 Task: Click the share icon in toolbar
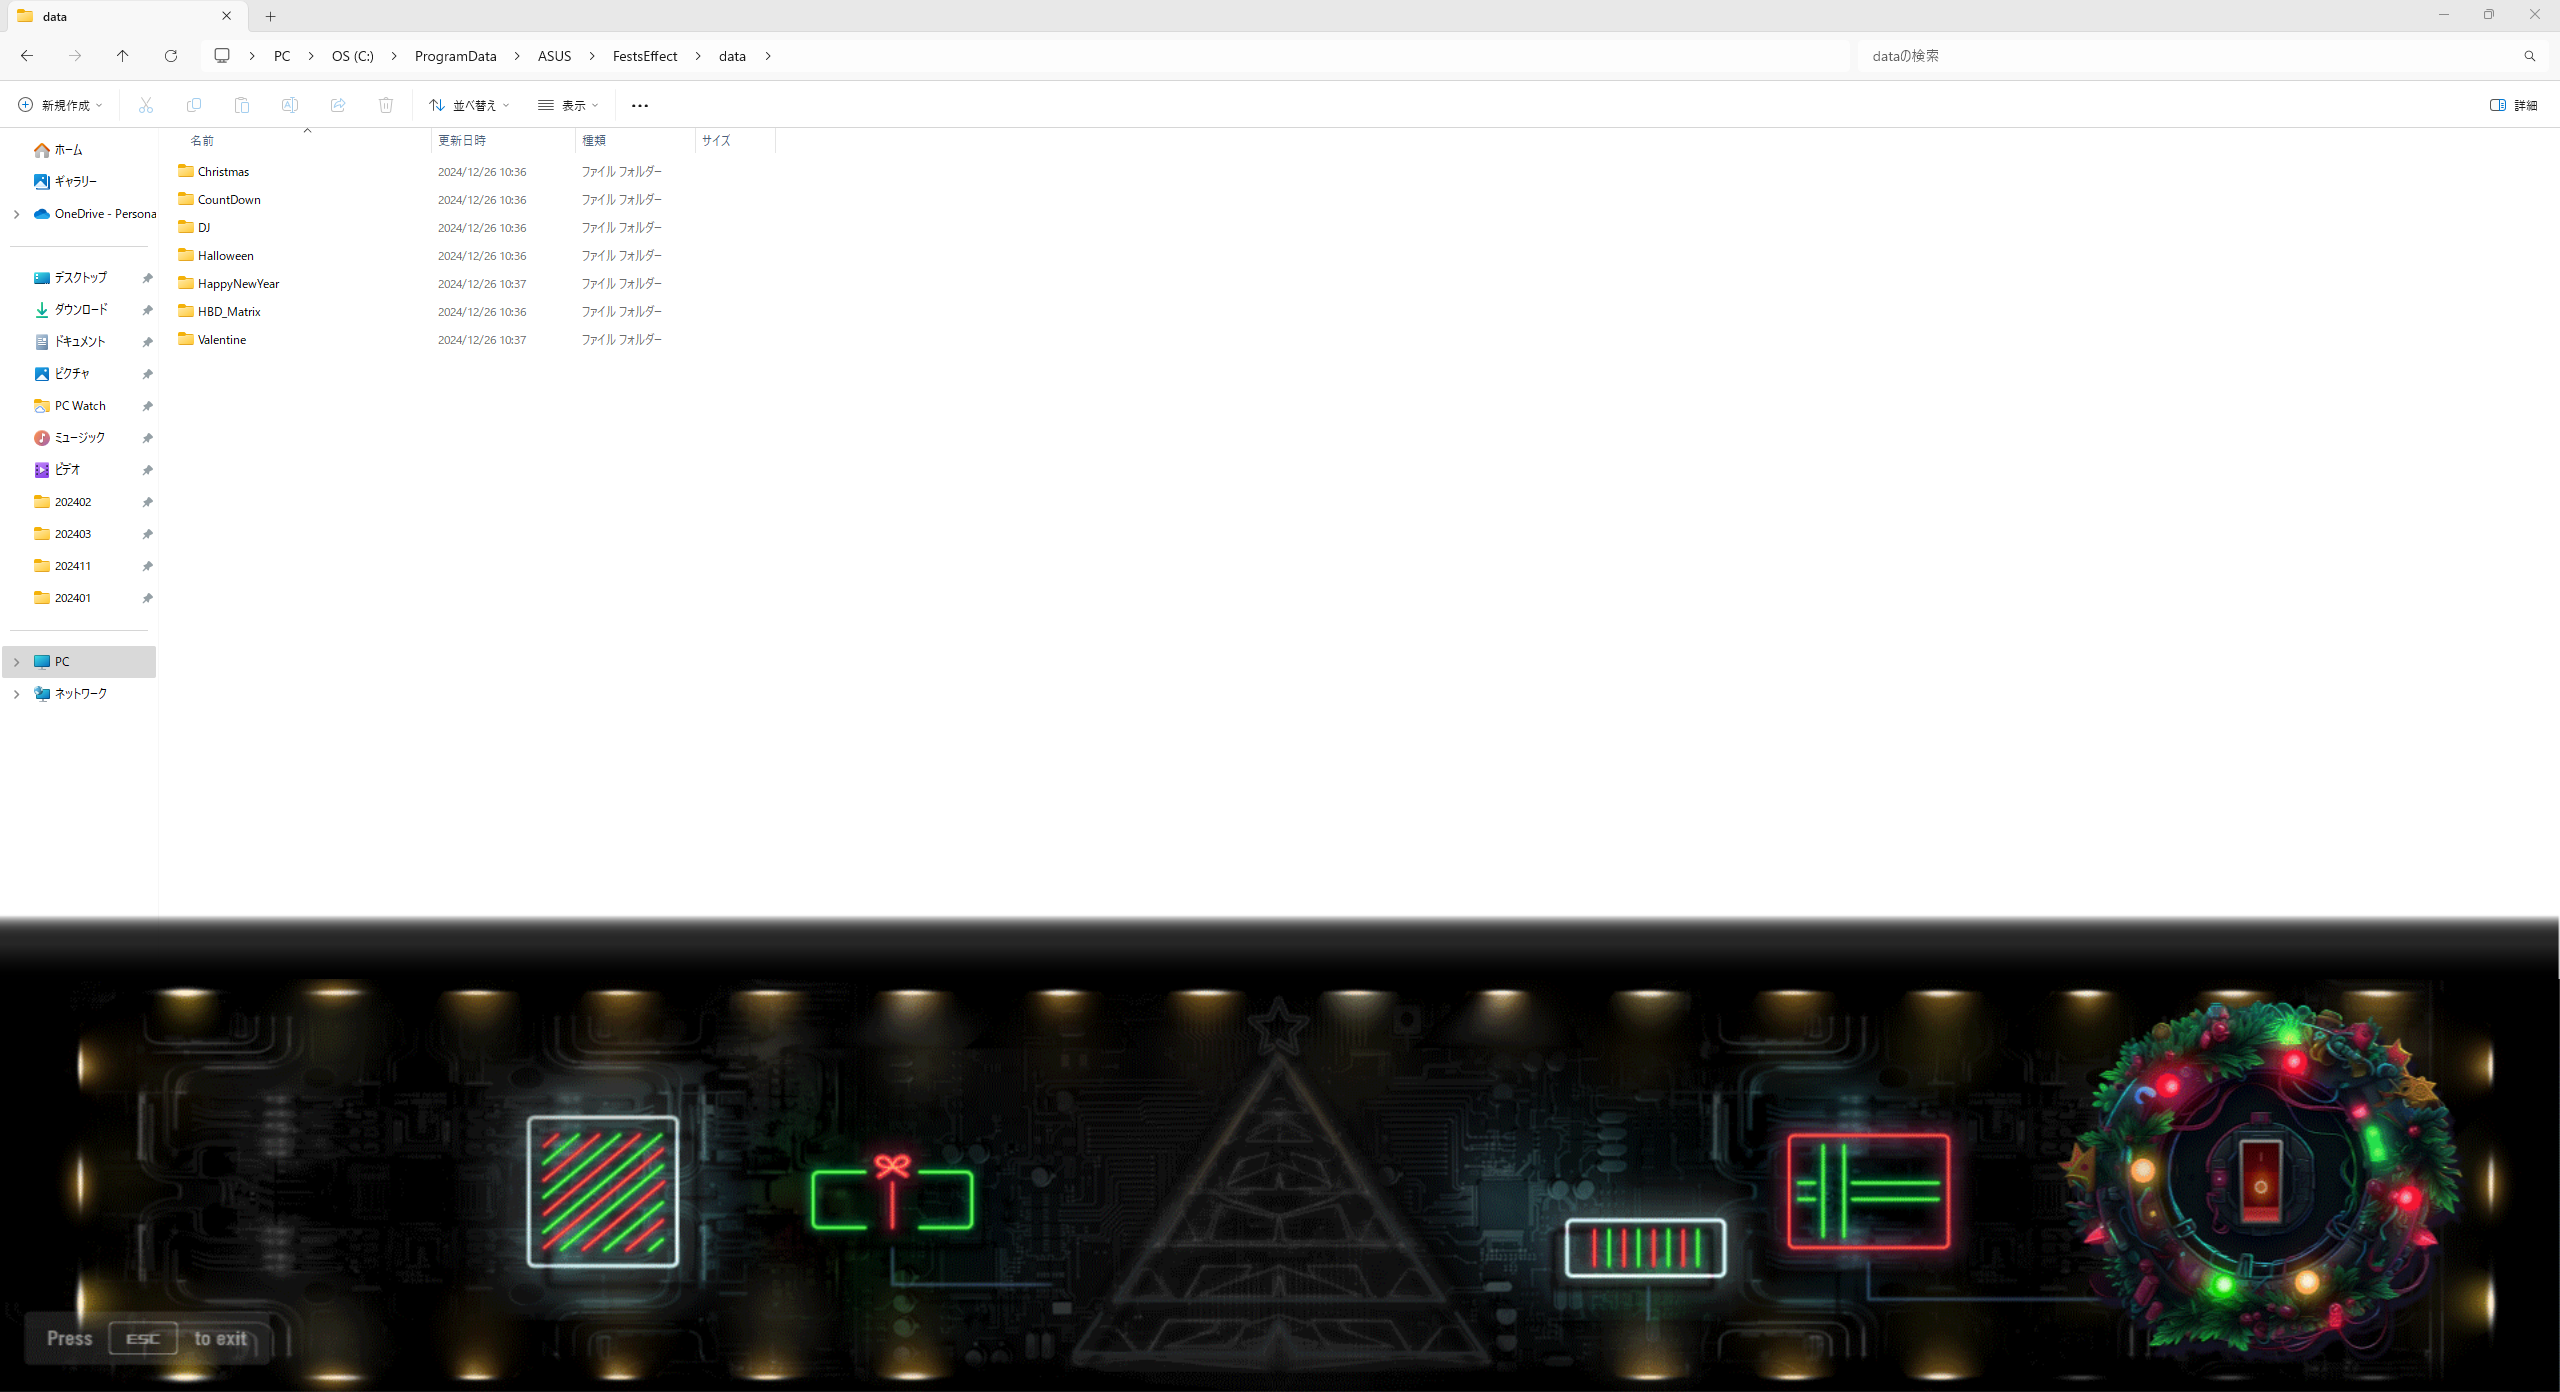point(338,105)
